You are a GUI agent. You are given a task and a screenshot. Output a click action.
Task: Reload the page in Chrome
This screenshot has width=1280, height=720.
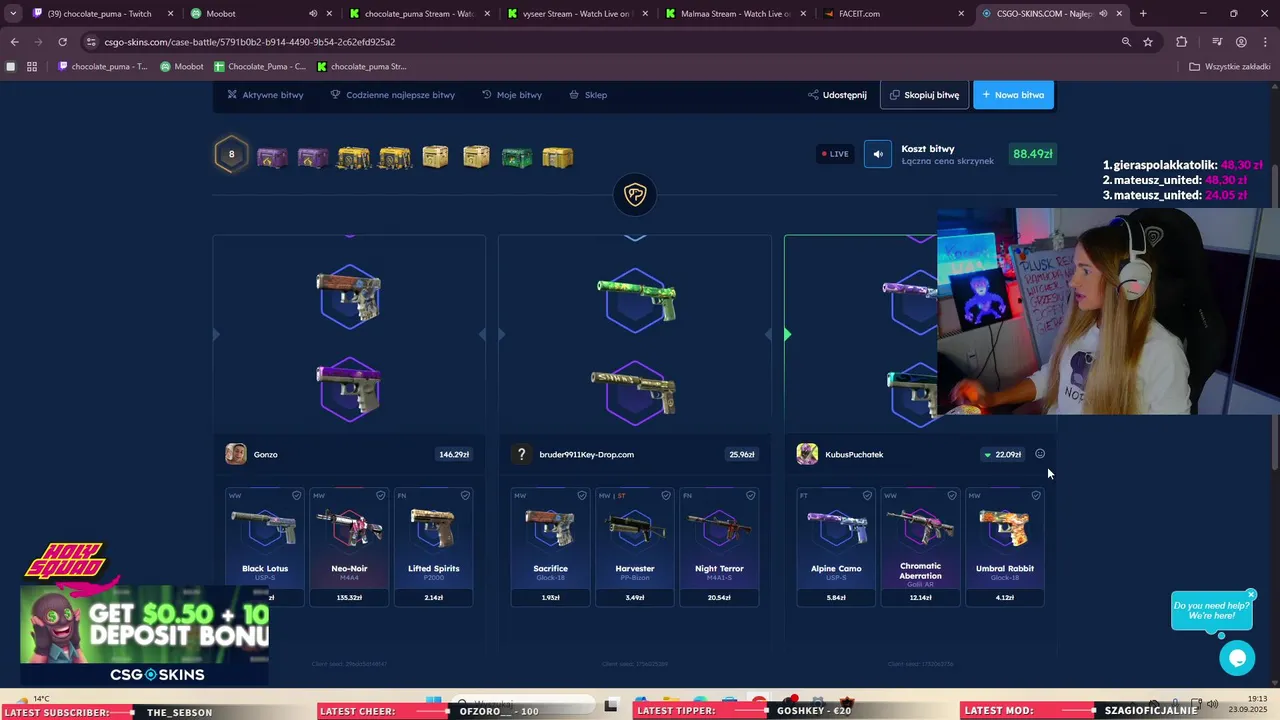62,42
